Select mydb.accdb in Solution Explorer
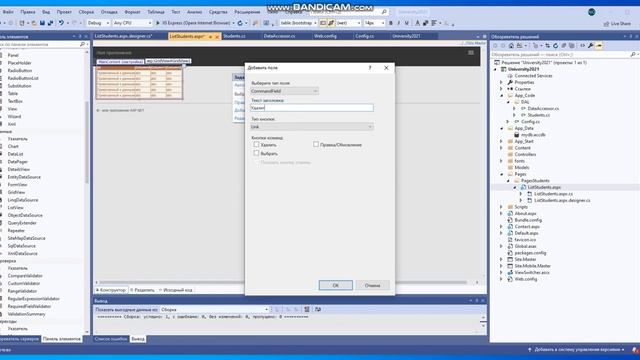The image size is (640, 360). point(533,135)
